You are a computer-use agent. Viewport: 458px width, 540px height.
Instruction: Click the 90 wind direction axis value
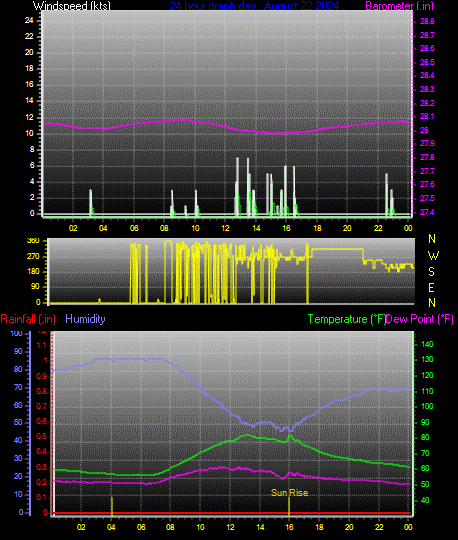[35, 287]
